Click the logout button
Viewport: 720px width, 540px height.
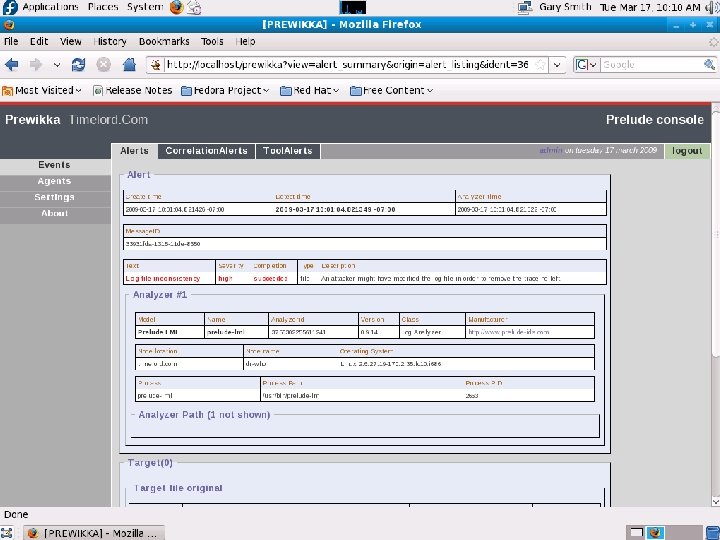pos(686,151)
